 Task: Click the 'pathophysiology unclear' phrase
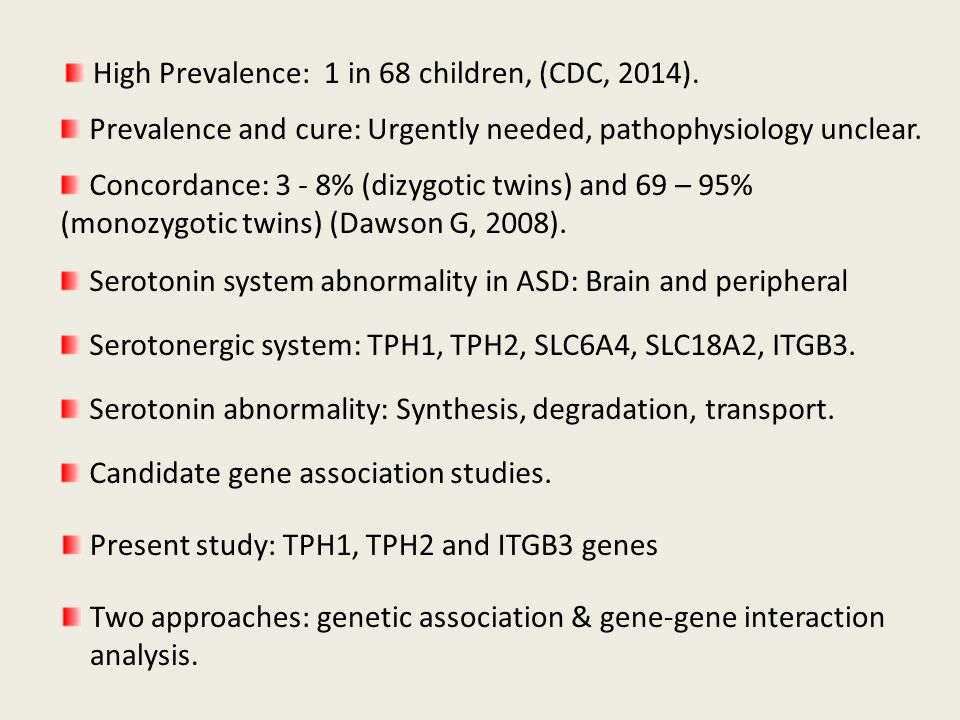point(760,130)
